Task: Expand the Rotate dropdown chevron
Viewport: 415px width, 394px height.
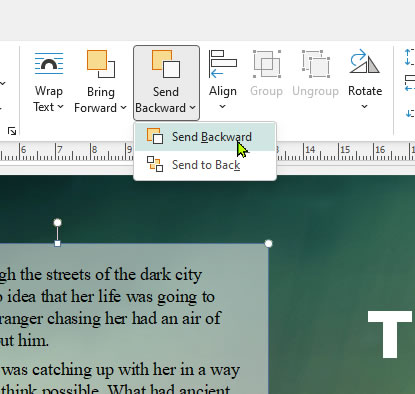Action: click(364, 107)
